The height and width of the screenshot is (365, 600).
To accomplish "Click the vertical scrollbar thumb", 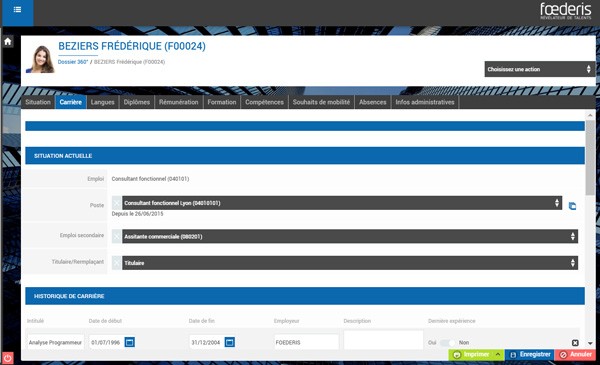I will point(590,158).
